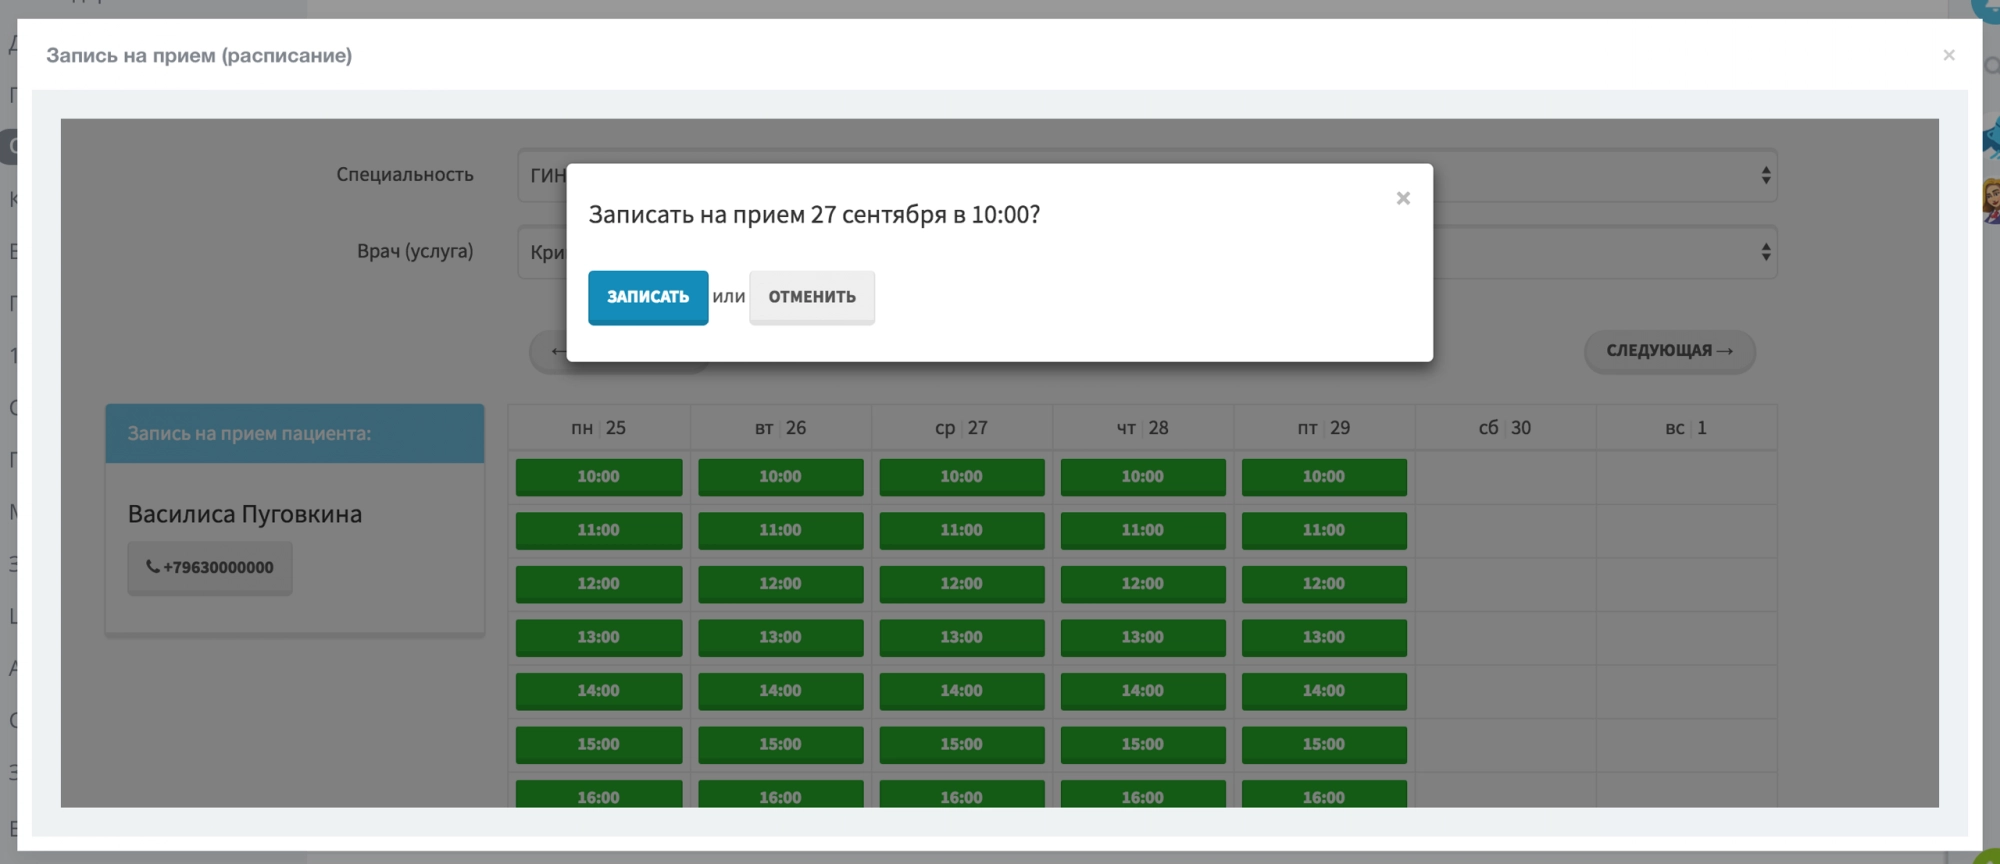2000x864 pixels.
Task: Book Friday 29 slot at 14:00
Action: pyautogui.click(x=1323, y=691)
